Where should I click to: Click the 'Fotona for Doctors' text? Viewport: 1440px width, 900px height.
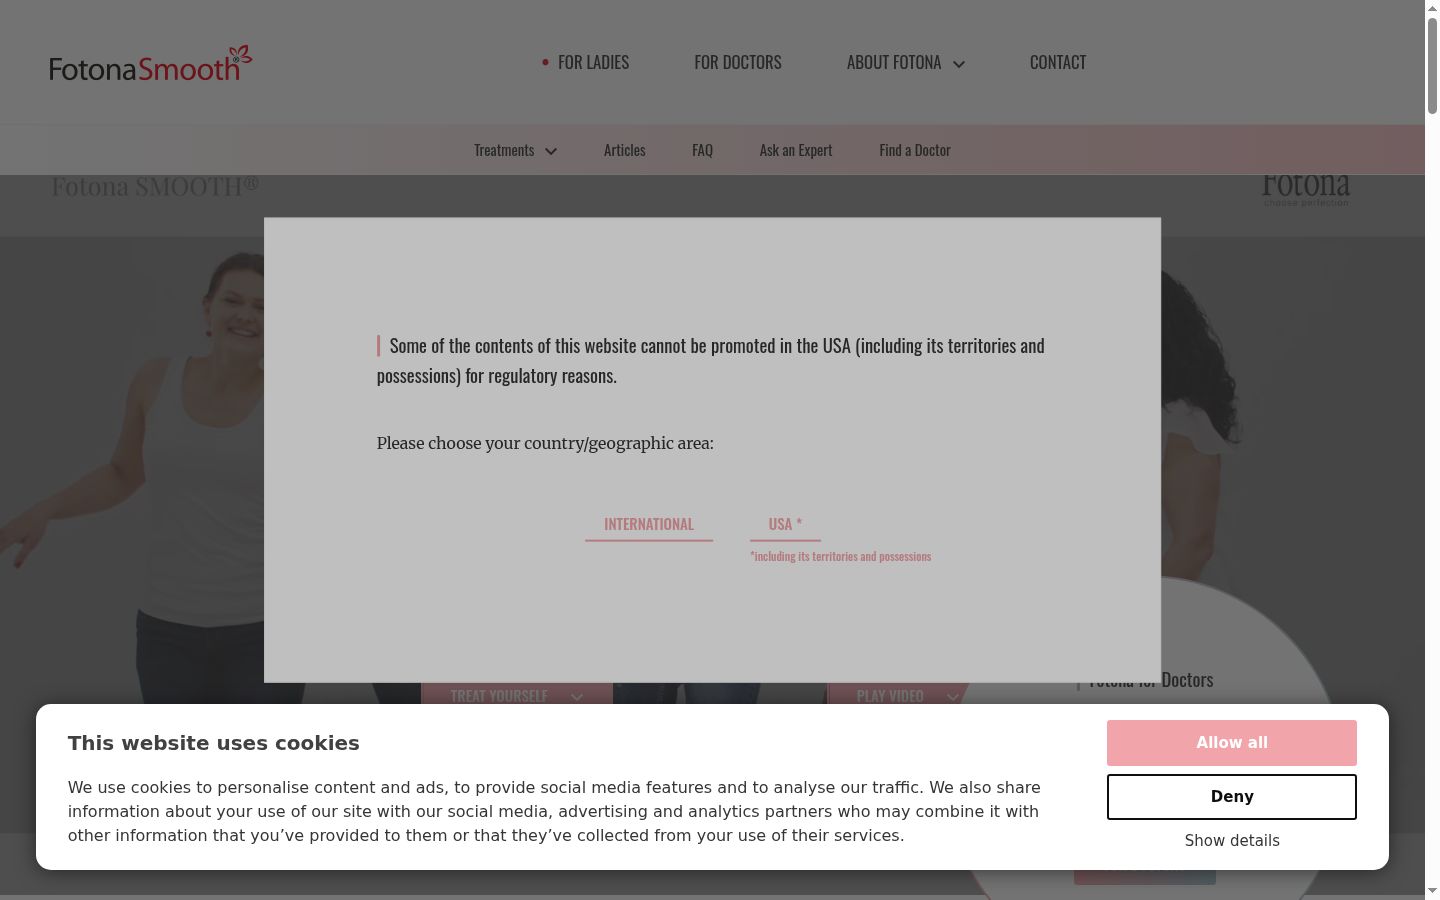[1151, 681]
